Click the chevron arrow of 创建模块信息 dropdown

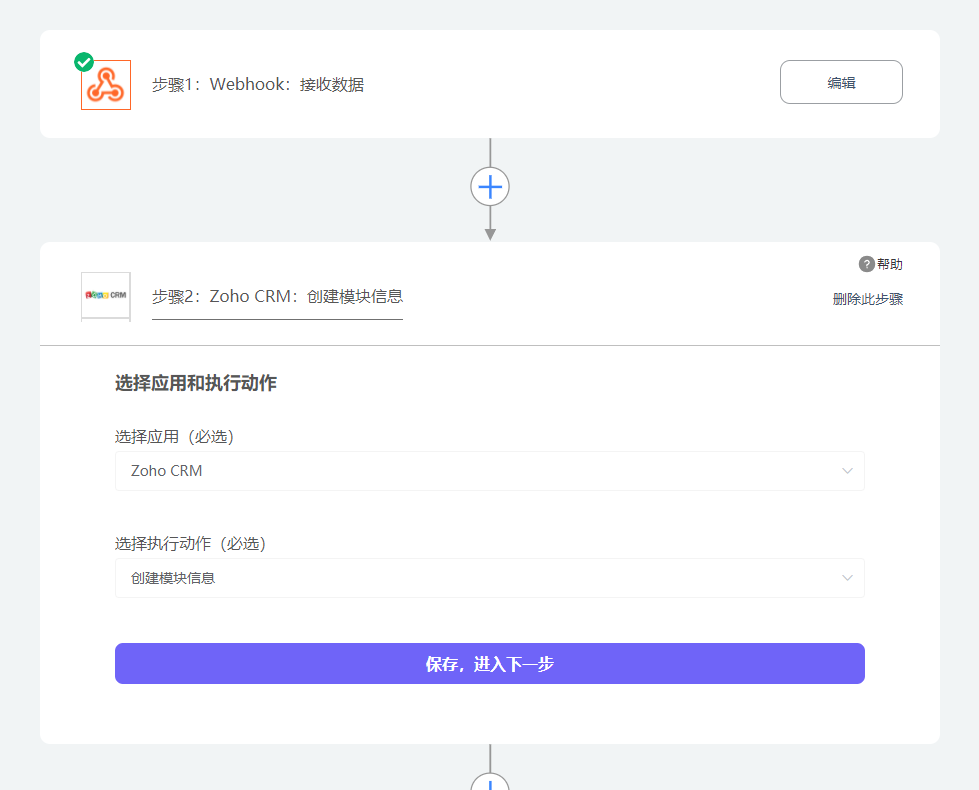click(847, 578)
